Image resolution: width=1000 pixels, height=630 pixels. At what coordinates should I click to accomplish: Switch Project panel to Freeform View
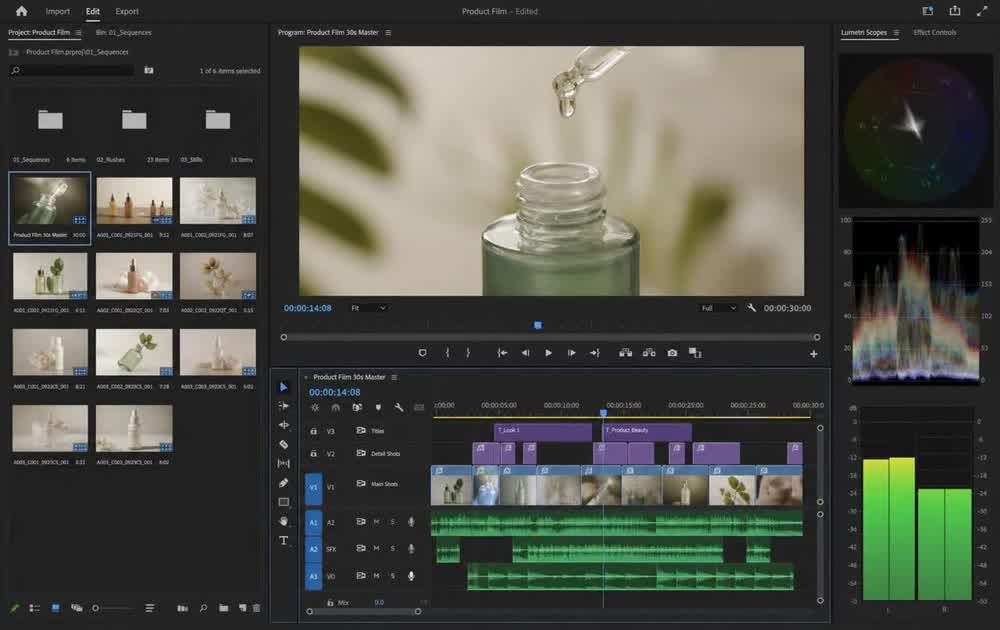click(77, 608)
